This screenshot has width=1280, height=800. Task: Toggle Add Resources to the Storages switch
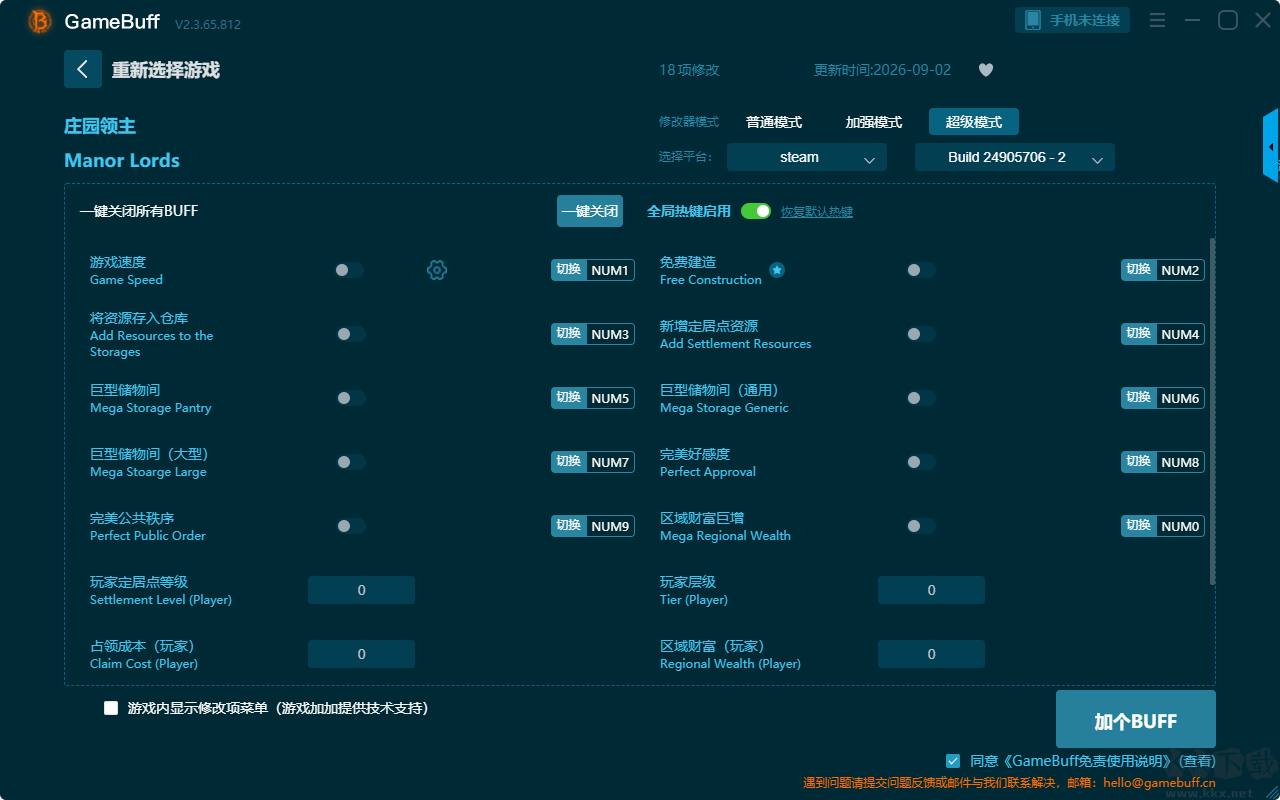[351, 334]
